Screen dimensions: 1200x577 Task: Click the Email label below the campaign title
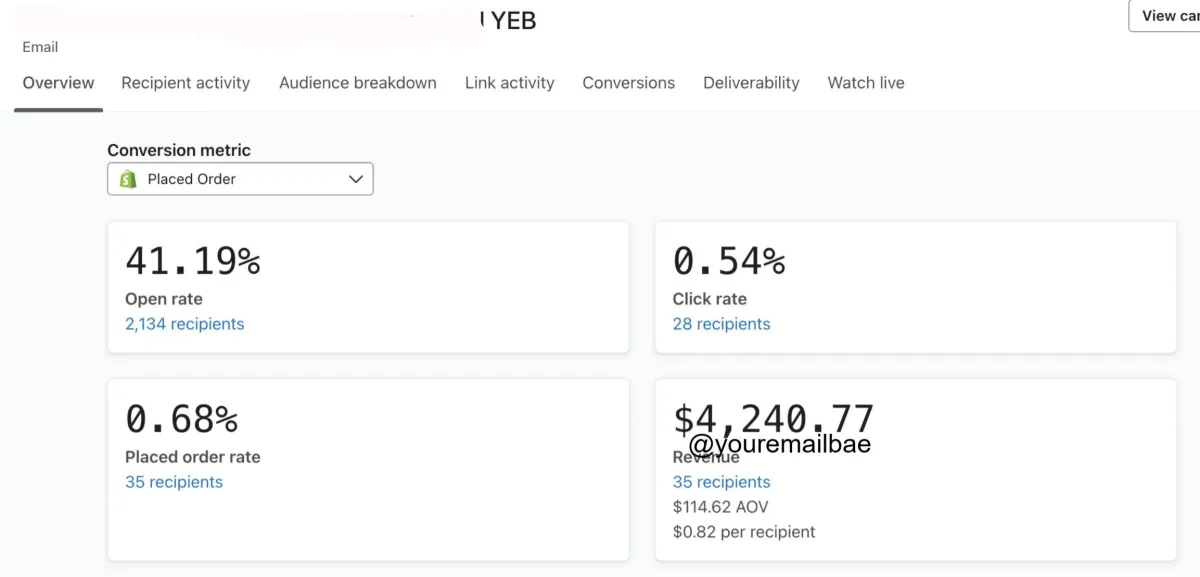pyautogui.click(x=40, y=47)
